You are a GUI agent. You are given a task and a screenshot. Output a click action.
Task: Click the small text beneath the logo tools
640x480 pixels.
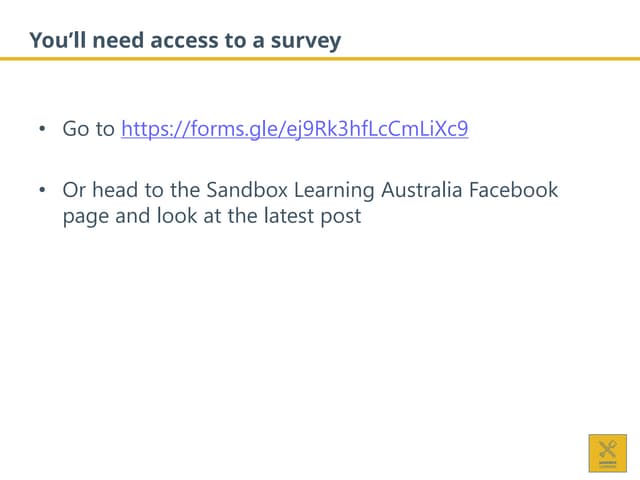607,464
